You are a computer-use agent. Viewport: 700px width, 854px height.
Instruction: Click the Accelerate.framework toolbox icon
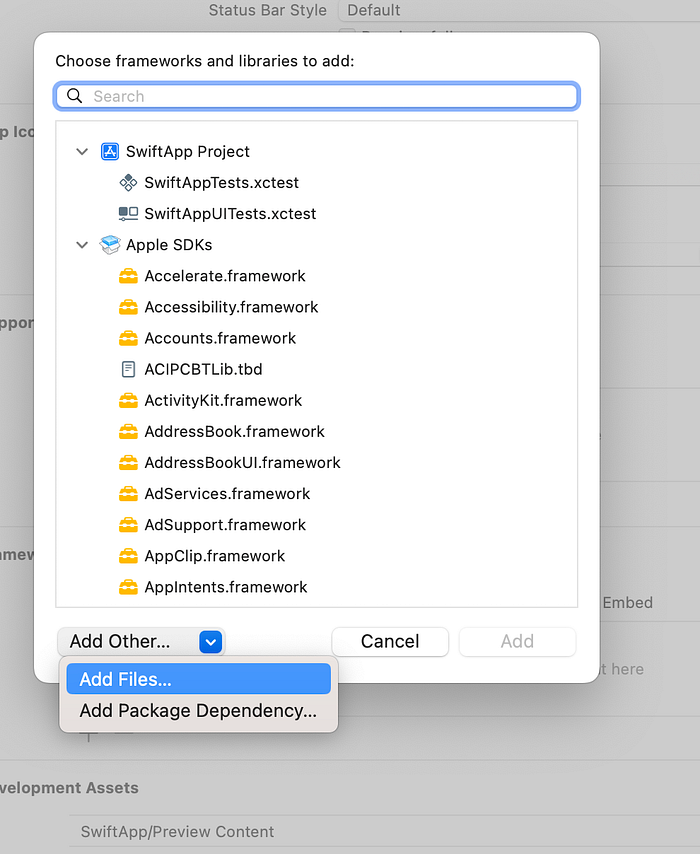[128, 276]
